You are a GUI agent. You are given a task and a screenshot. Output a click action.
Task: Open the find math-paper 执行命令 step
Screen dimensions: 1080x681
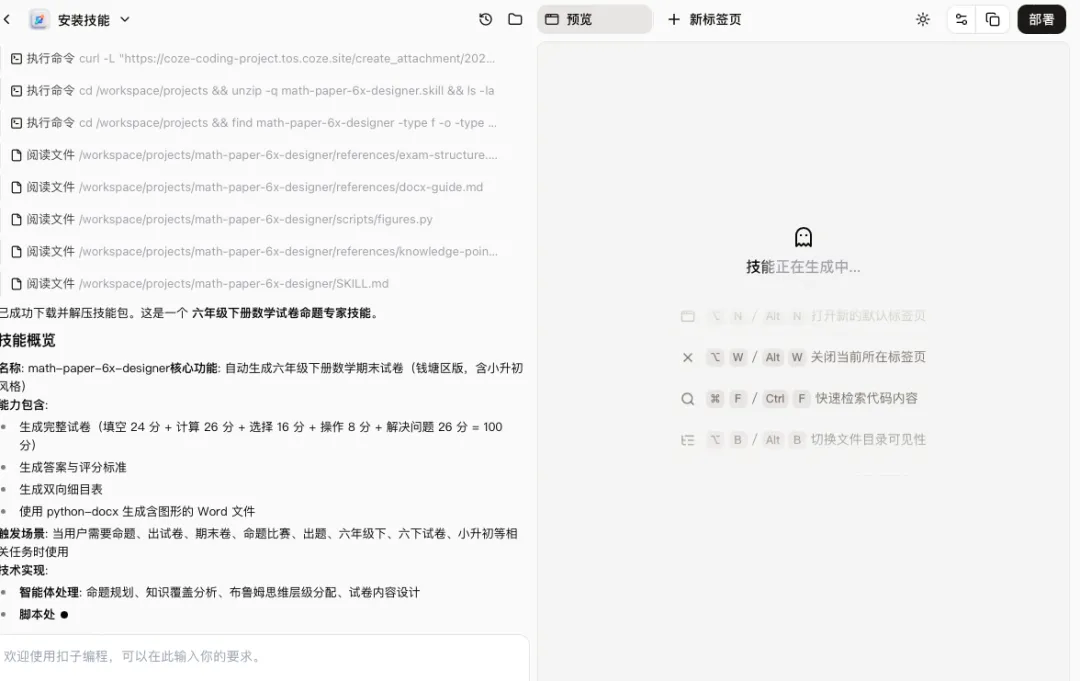click(x=253, y=123)
